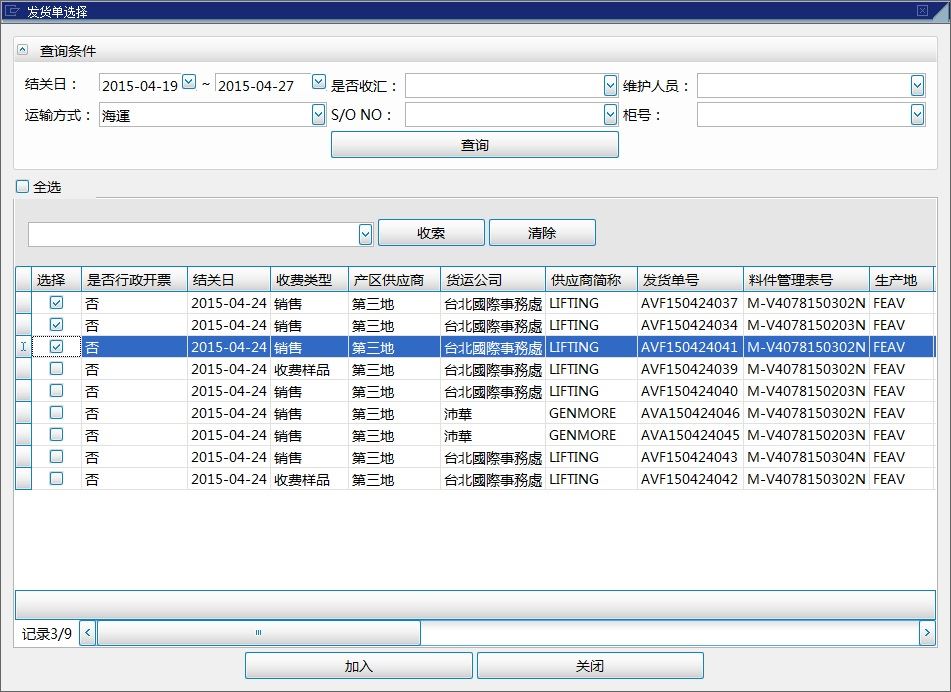Click the 关闭 button
This screenshot has width=951, height=692.
coord(590,666)
